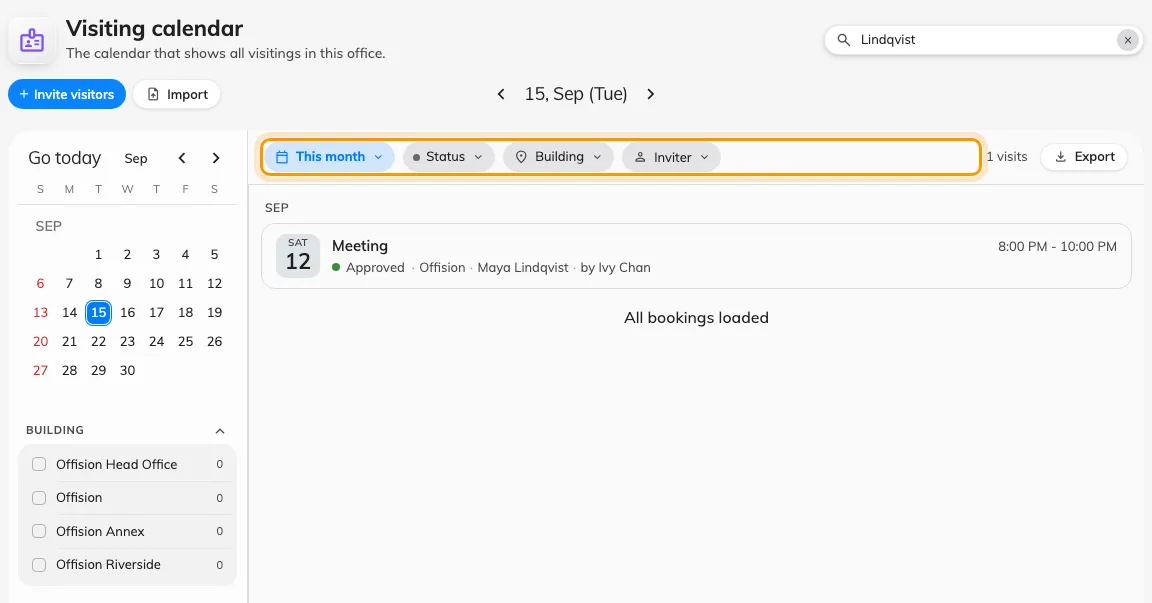Select September 30 in mini calendar

tap(127, 370)
